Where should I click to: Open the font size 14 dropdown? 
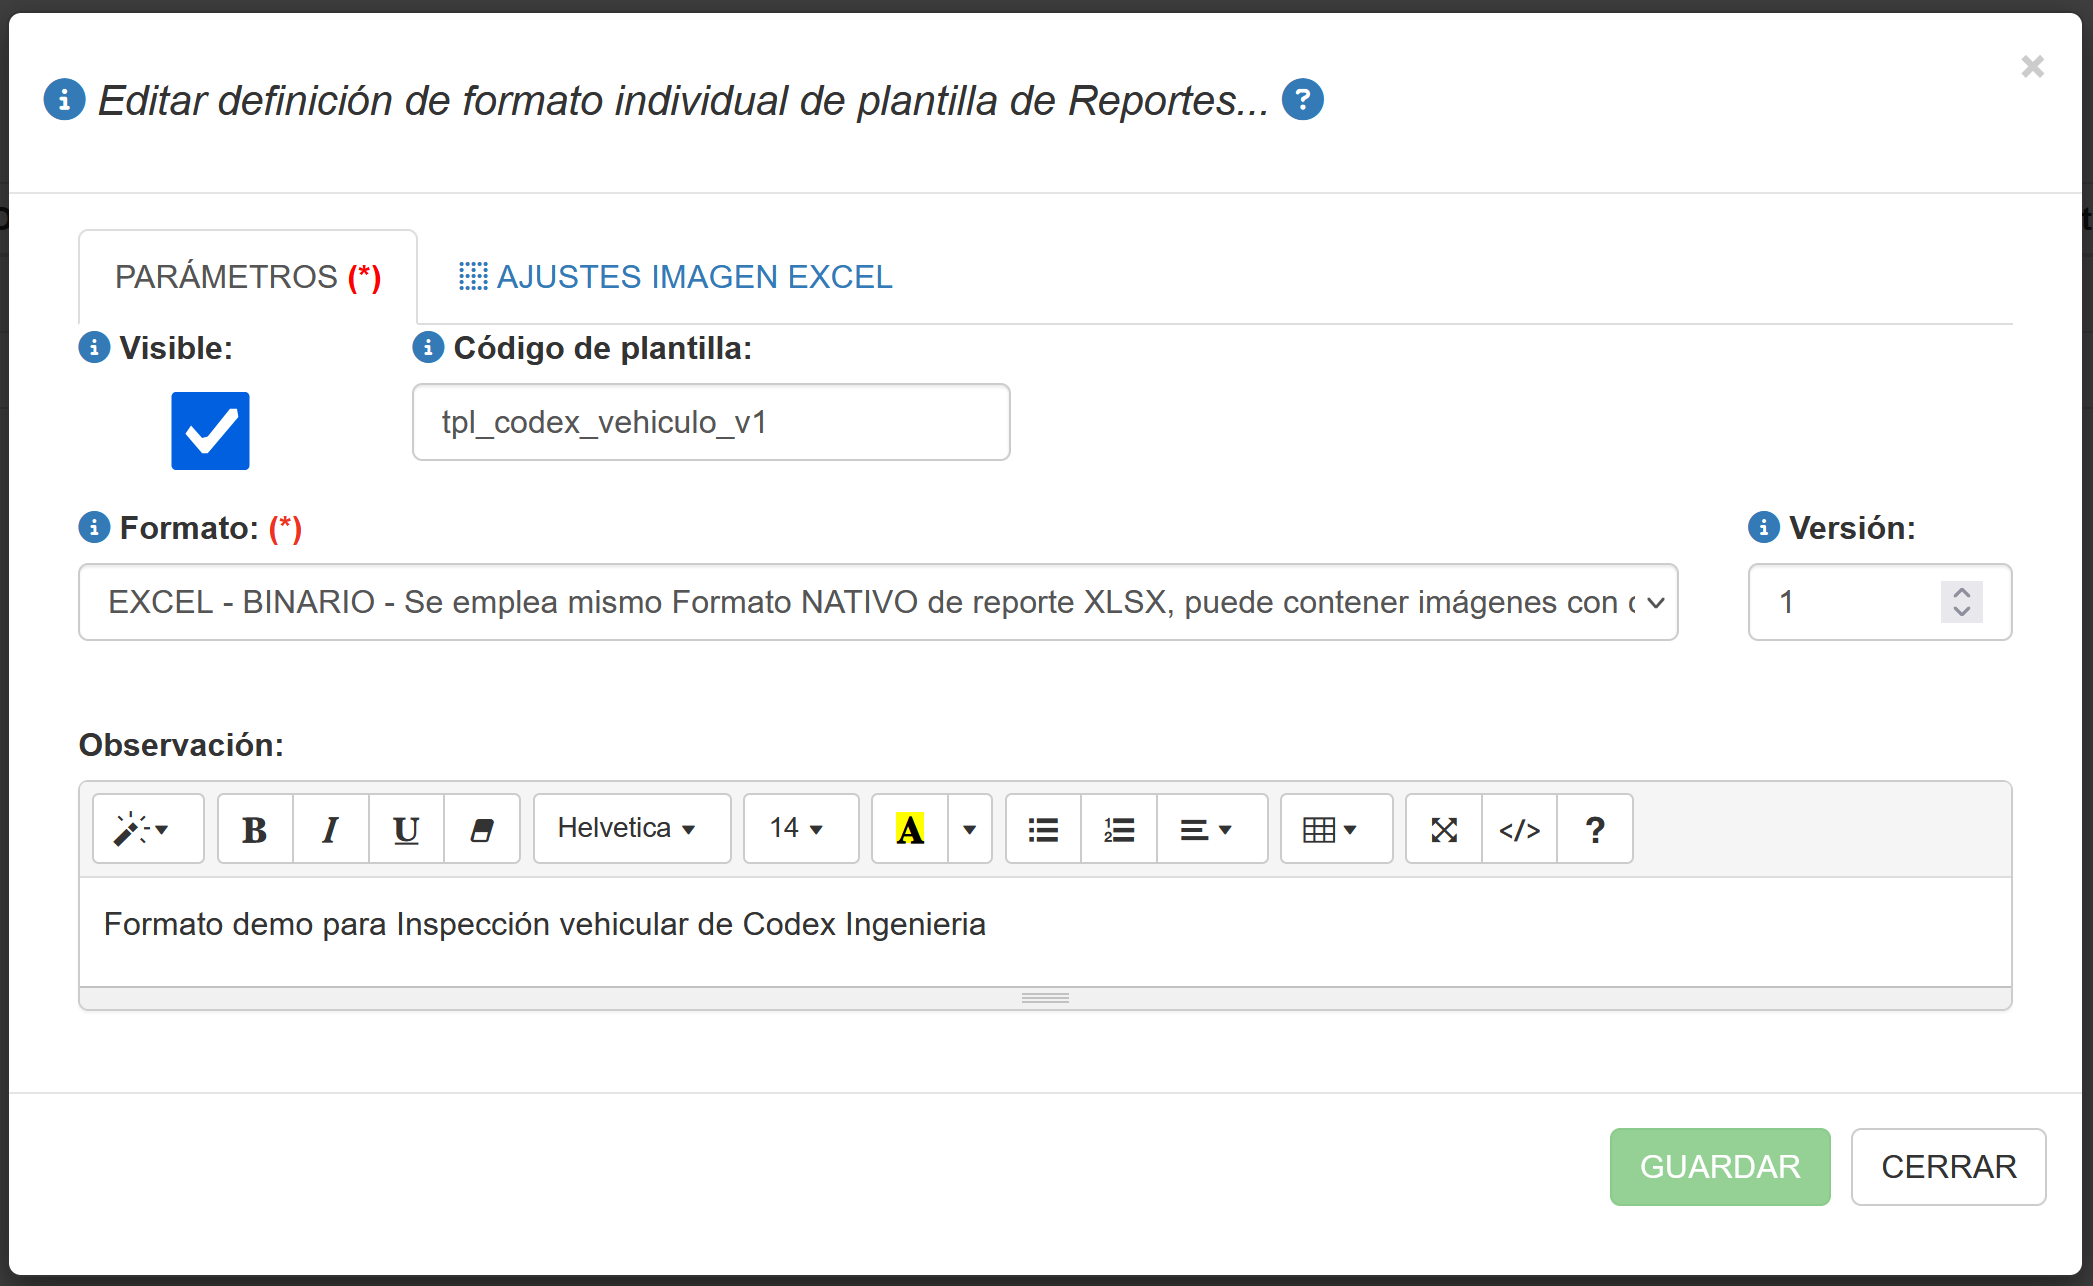coord(800,829)
